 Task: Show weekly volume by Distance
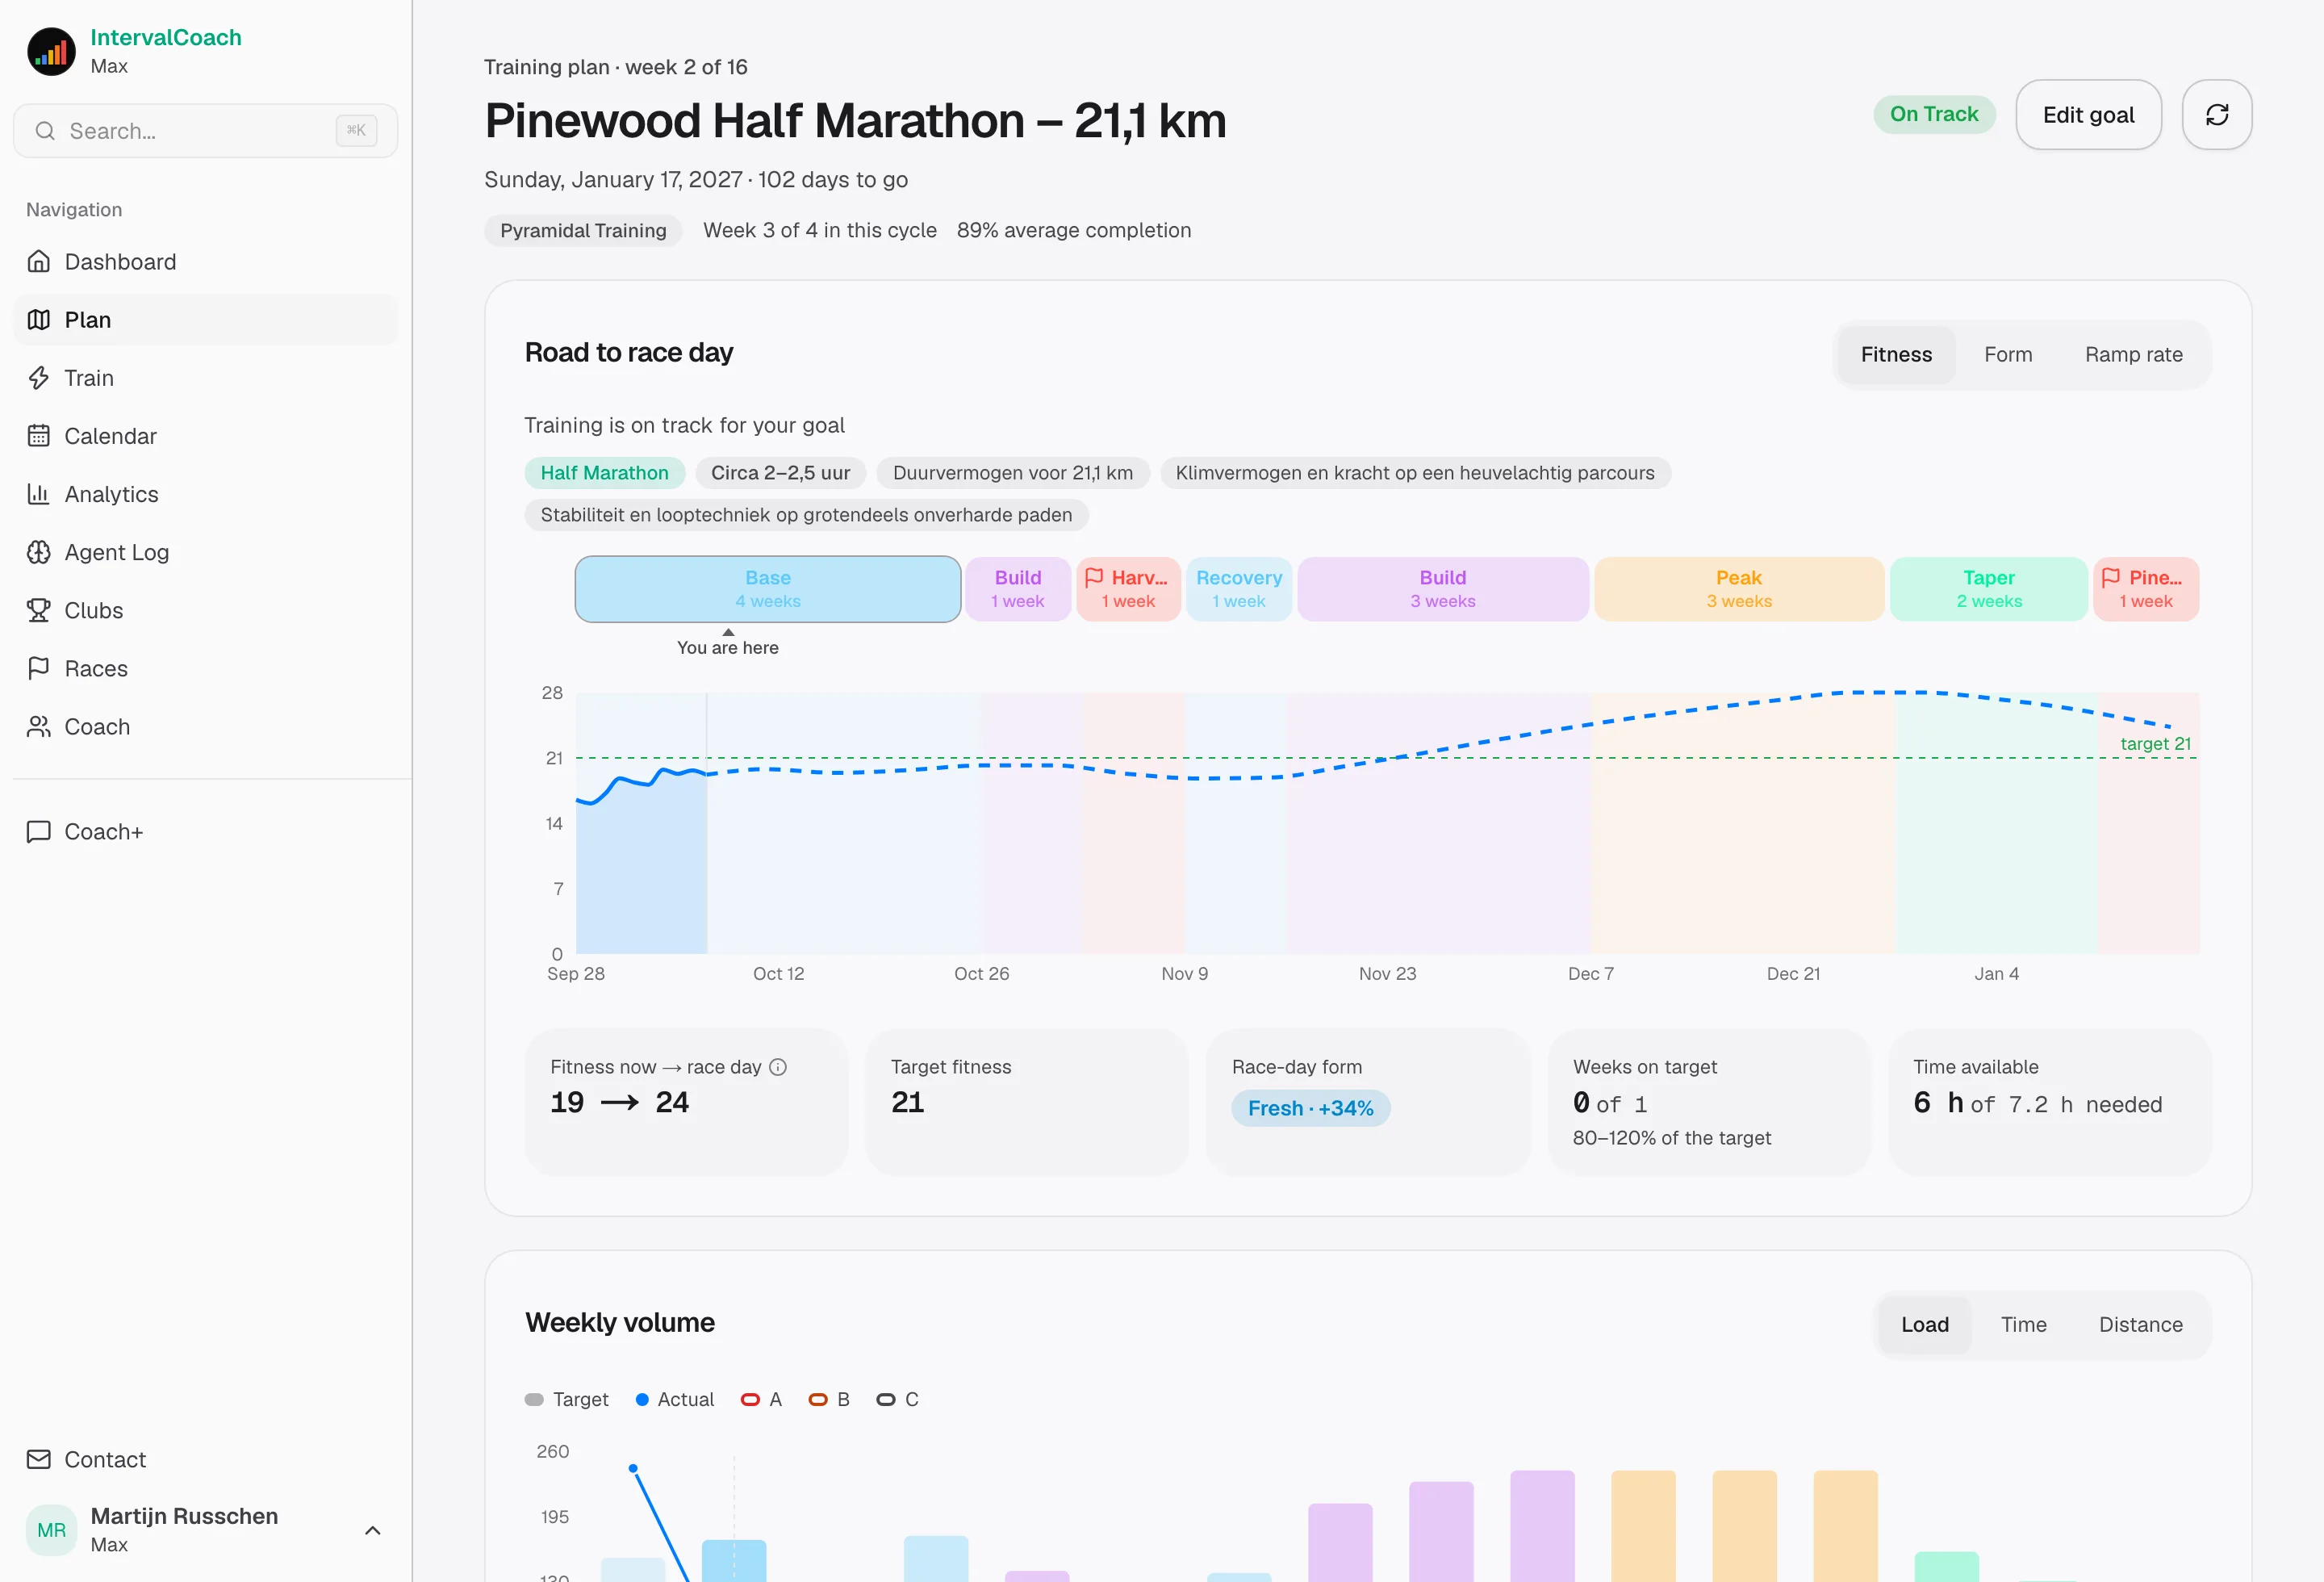2140,1325
